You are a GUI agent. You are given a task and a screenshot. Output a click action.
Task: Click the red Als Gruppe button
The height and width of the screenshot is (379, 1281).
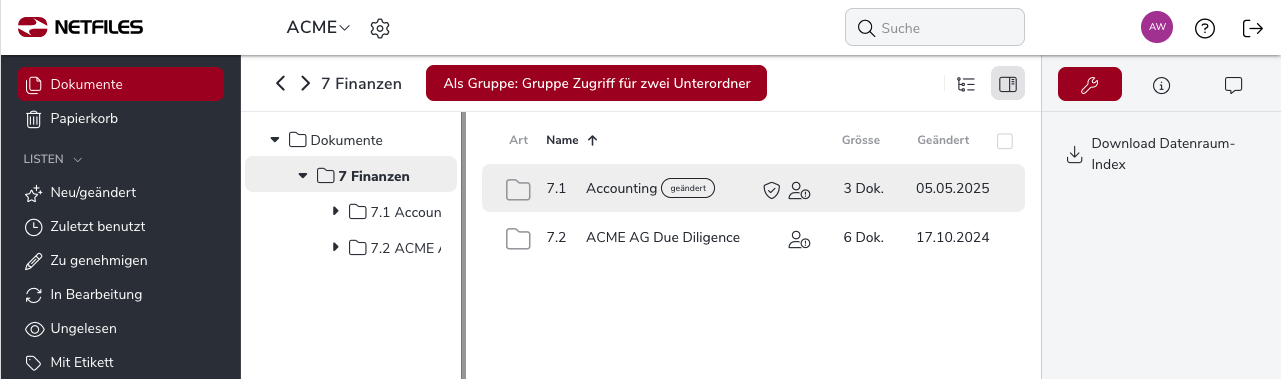pyautogui.click(x=596, y=83)
